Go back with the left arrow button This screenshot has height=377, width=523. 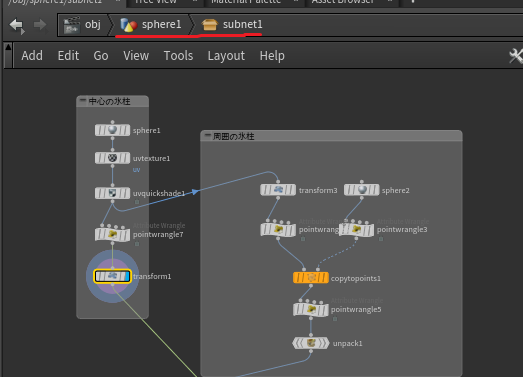17,25
